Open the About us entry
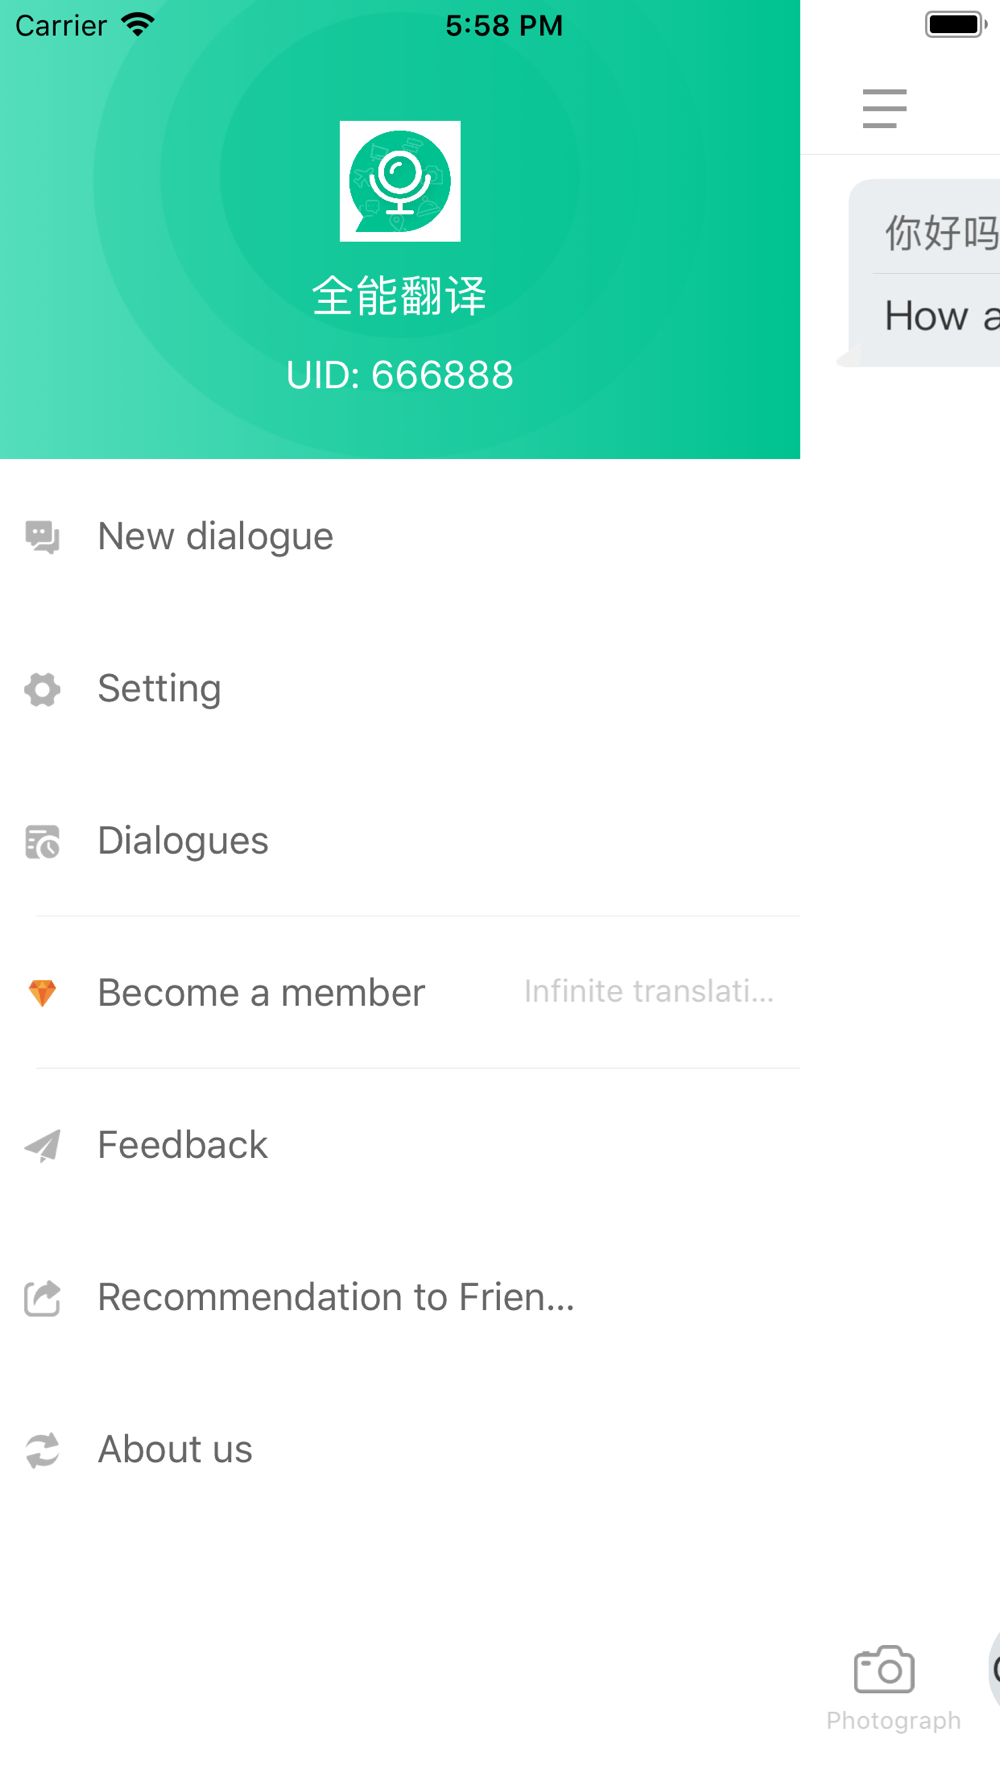The width and height of the screenshot is (1000, 1778). click(x=400, y=1449)
